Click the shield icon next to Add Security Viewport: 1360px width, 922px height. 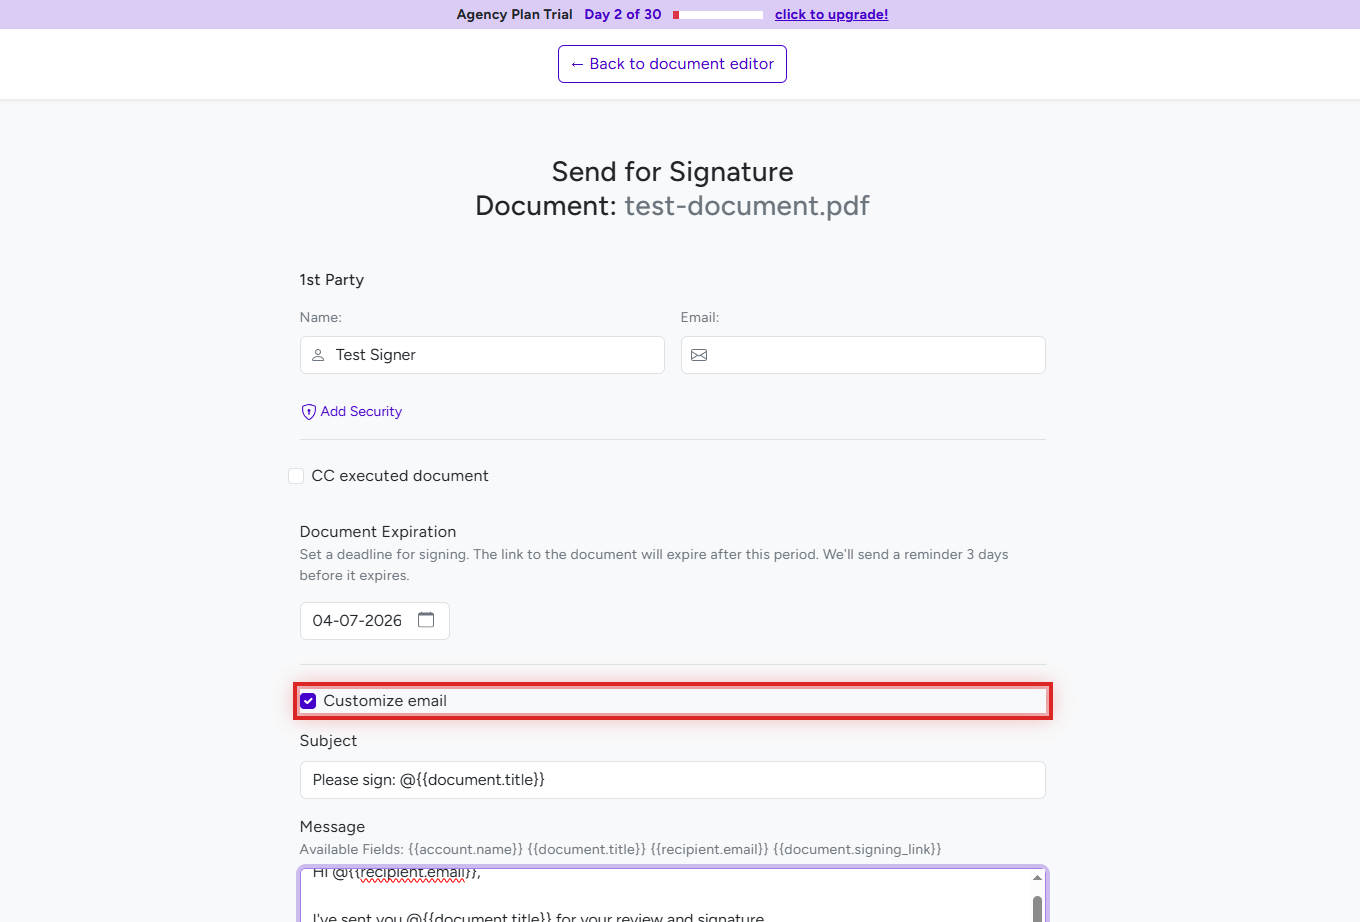[x=308, y=411]
